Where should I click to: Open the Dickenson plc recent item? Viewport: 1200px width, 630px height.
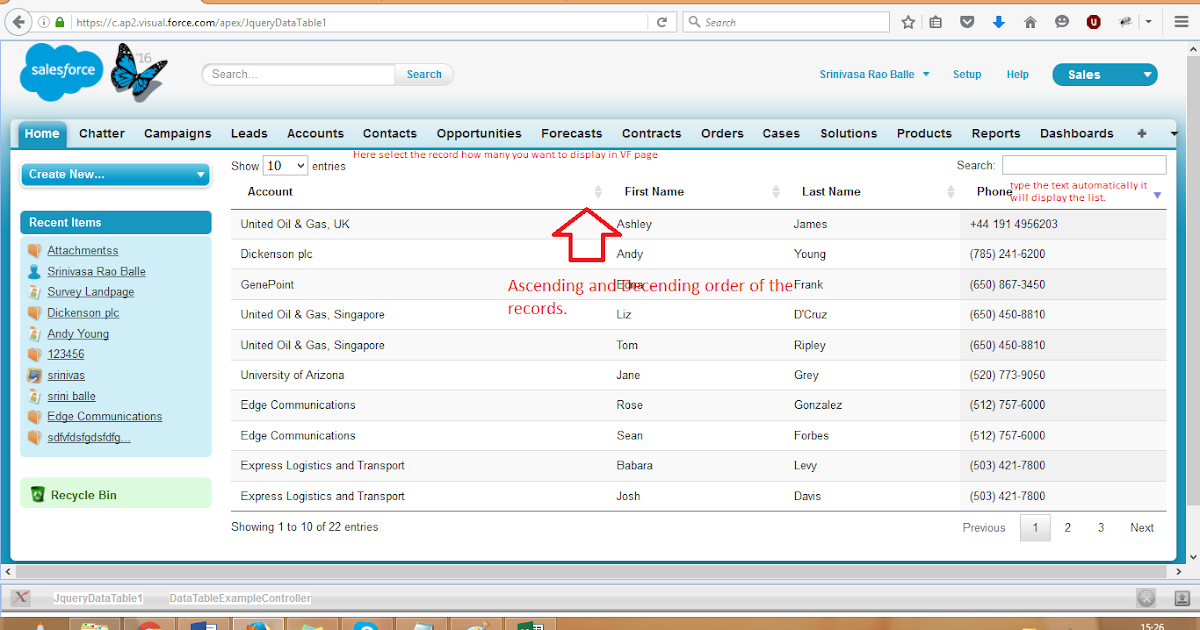click(x=83, y=313)
